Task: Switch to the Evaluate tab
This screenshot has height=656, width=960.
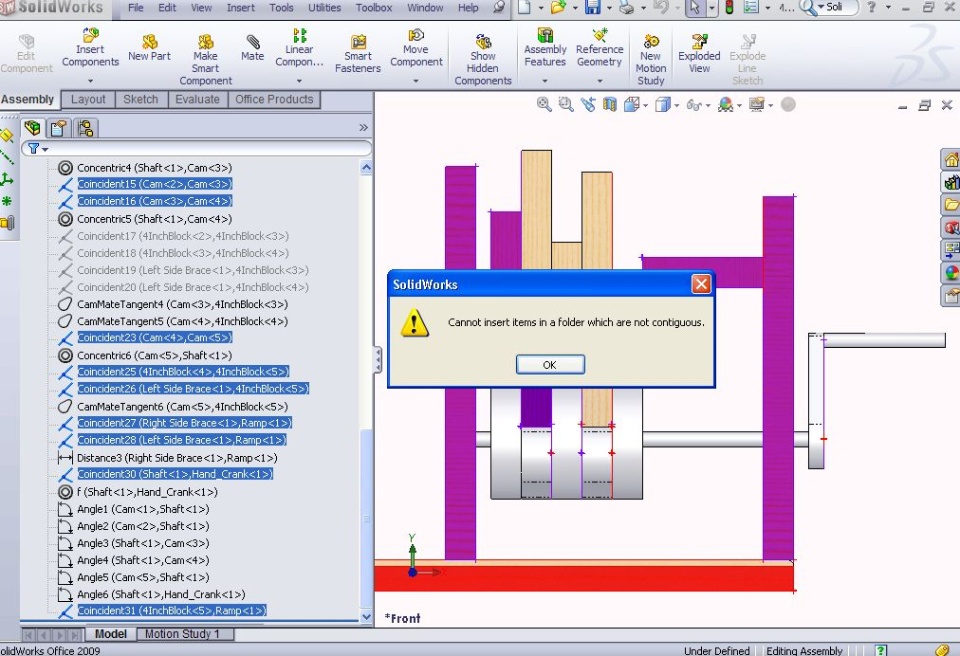Action: coord(197,99)
